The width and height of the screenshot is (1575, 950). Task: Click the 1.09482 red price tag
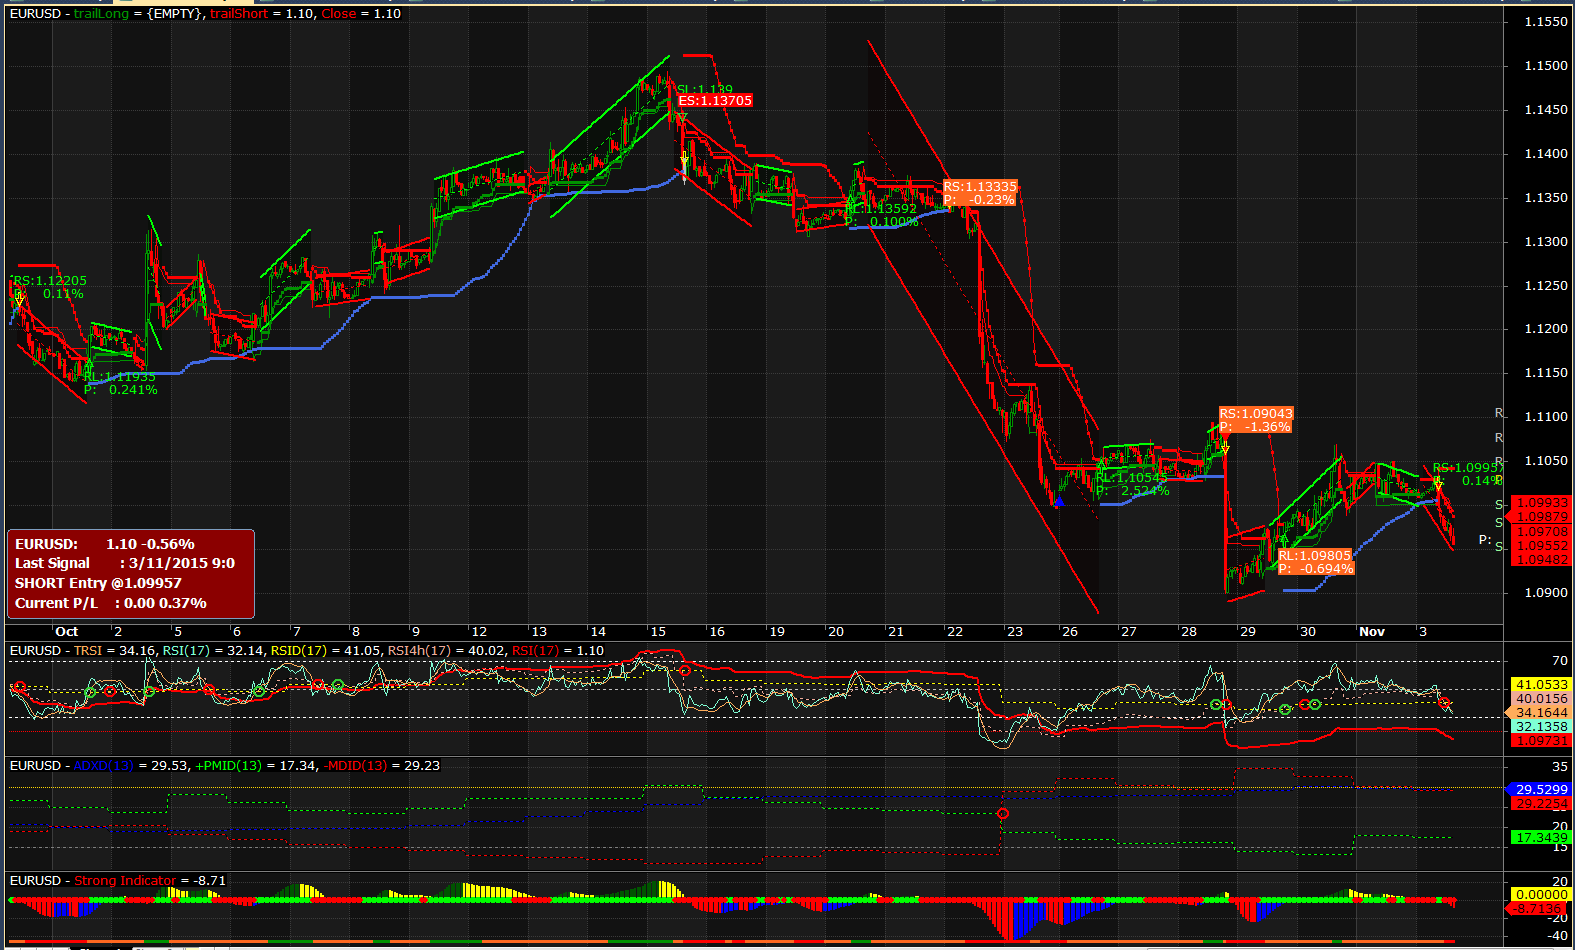[x=1539, y=560]
